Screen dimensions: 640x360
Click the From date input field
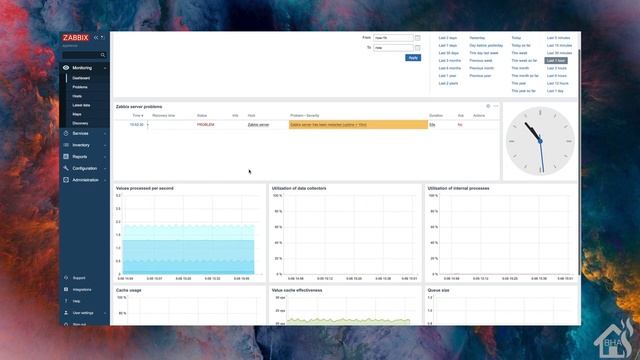pos(393,38)
